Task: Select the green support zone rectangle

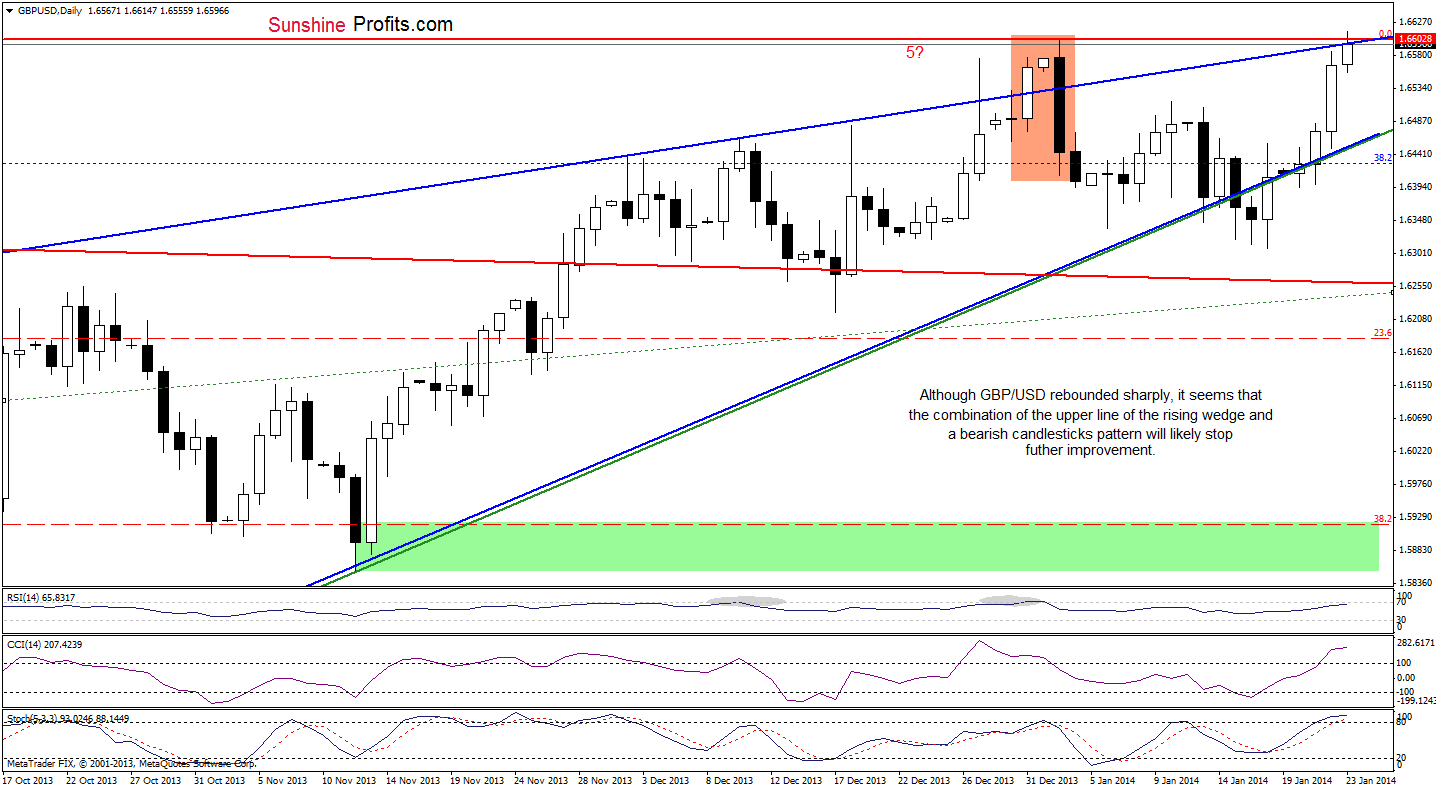Action: click(x=867, y=546)
